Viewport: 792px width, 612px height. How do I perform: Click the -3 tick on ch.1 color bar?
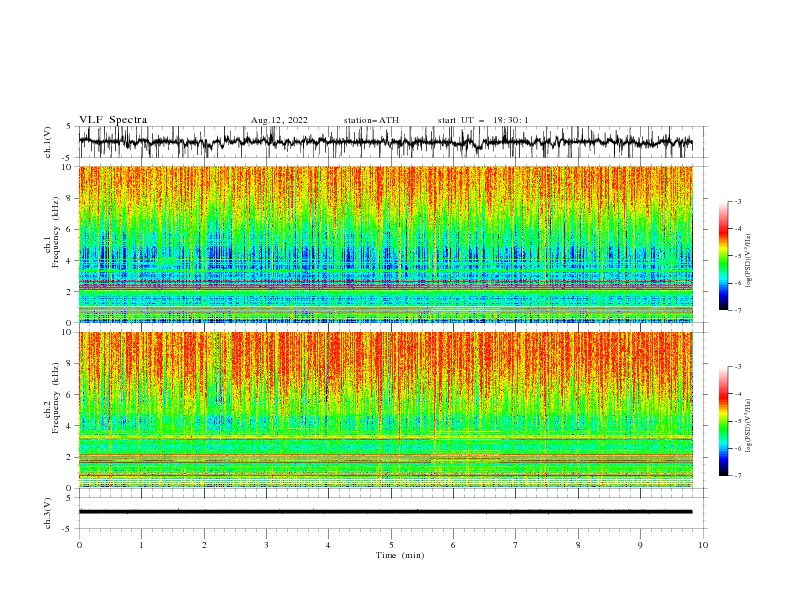(x=737, y=201)
